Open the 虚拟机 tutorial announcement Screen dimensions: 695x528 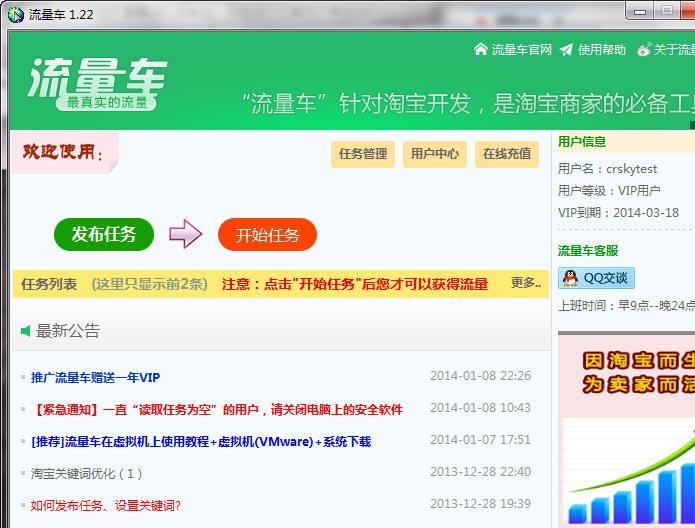[200, 441]
